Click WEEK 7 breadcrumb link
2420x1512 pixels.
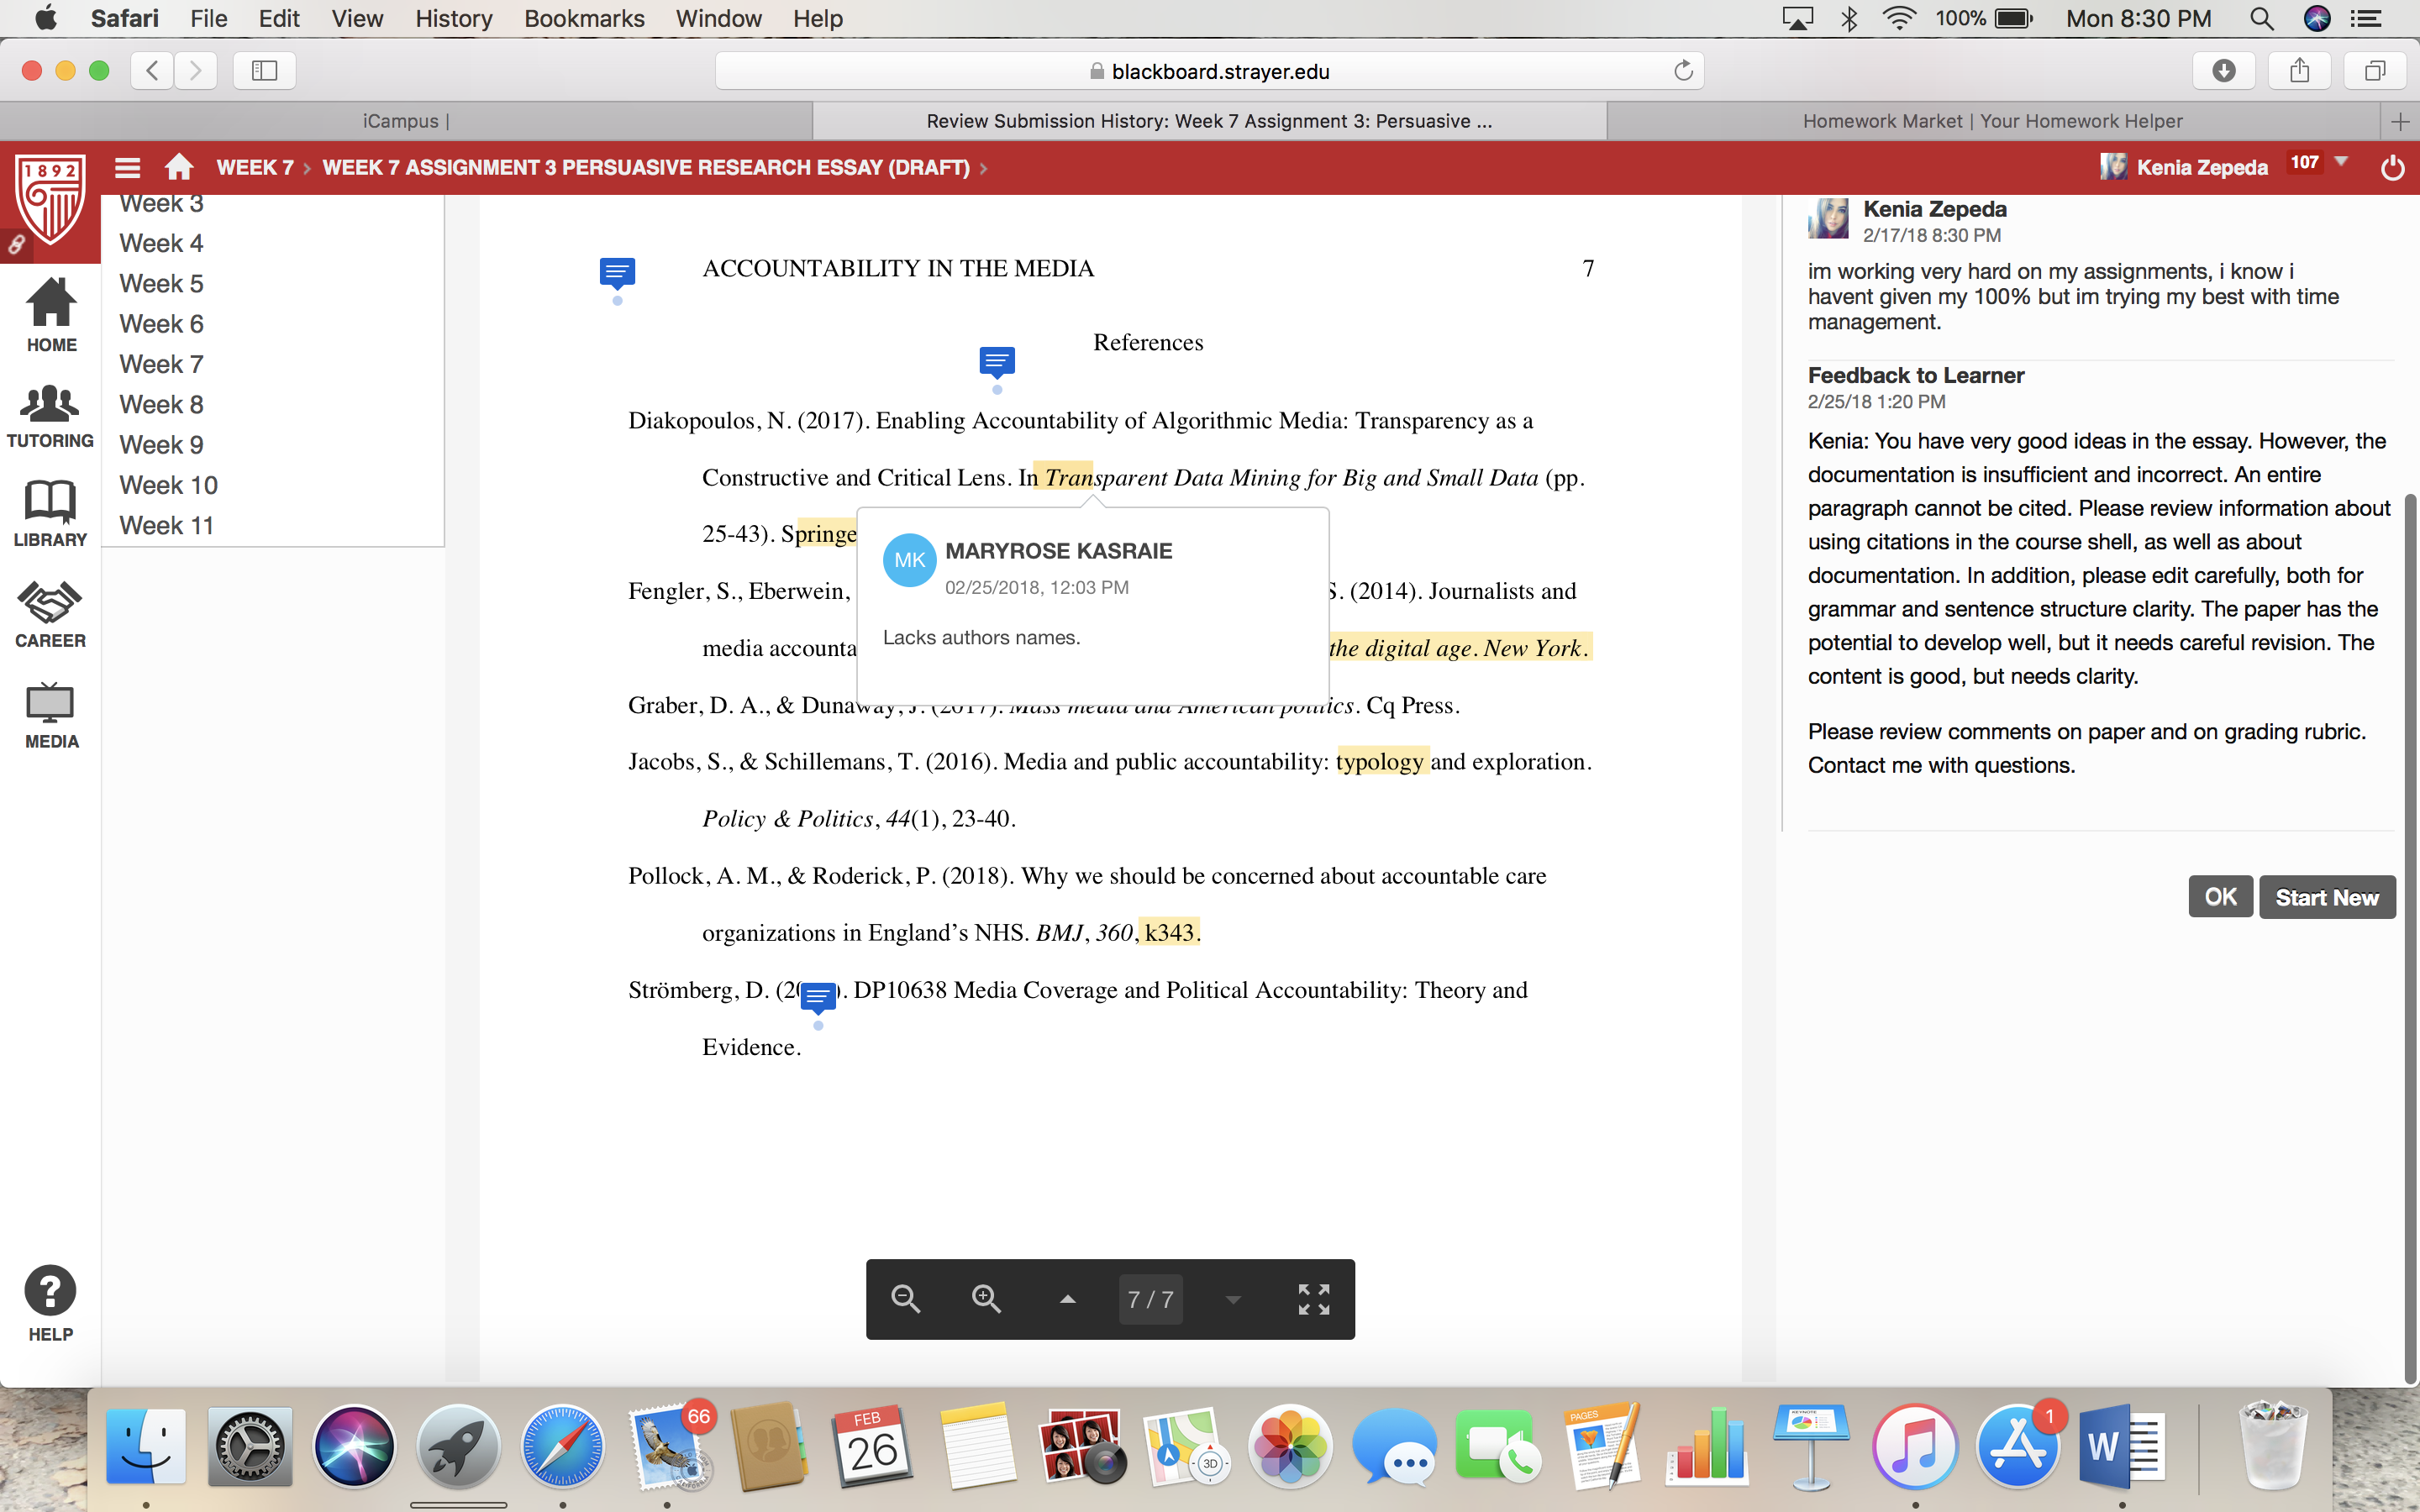tap(255, 168)
